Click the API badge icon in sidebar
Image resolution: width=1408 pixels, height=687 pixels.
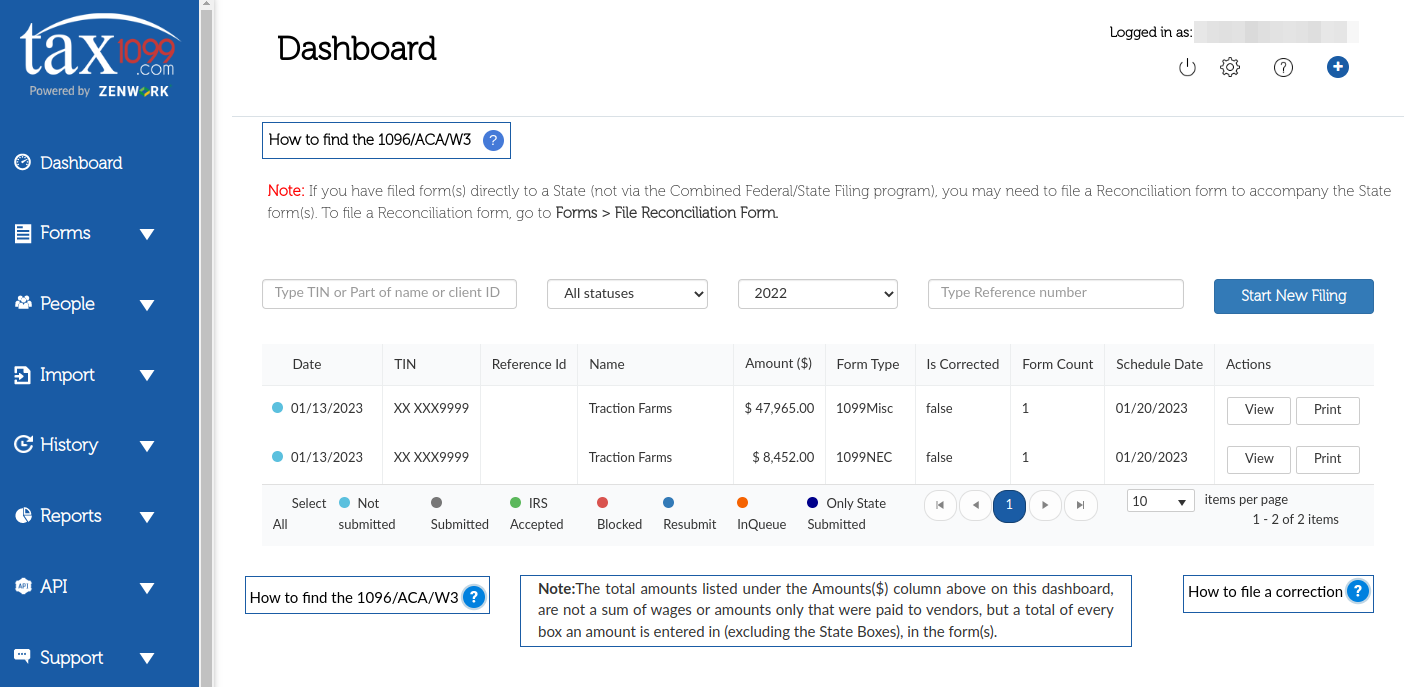(x=23, y=586)
